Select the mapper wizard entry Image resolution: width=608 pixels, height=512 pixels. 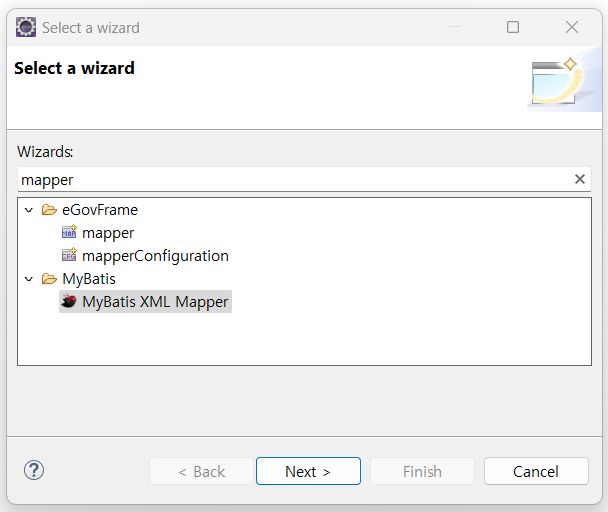108,233
